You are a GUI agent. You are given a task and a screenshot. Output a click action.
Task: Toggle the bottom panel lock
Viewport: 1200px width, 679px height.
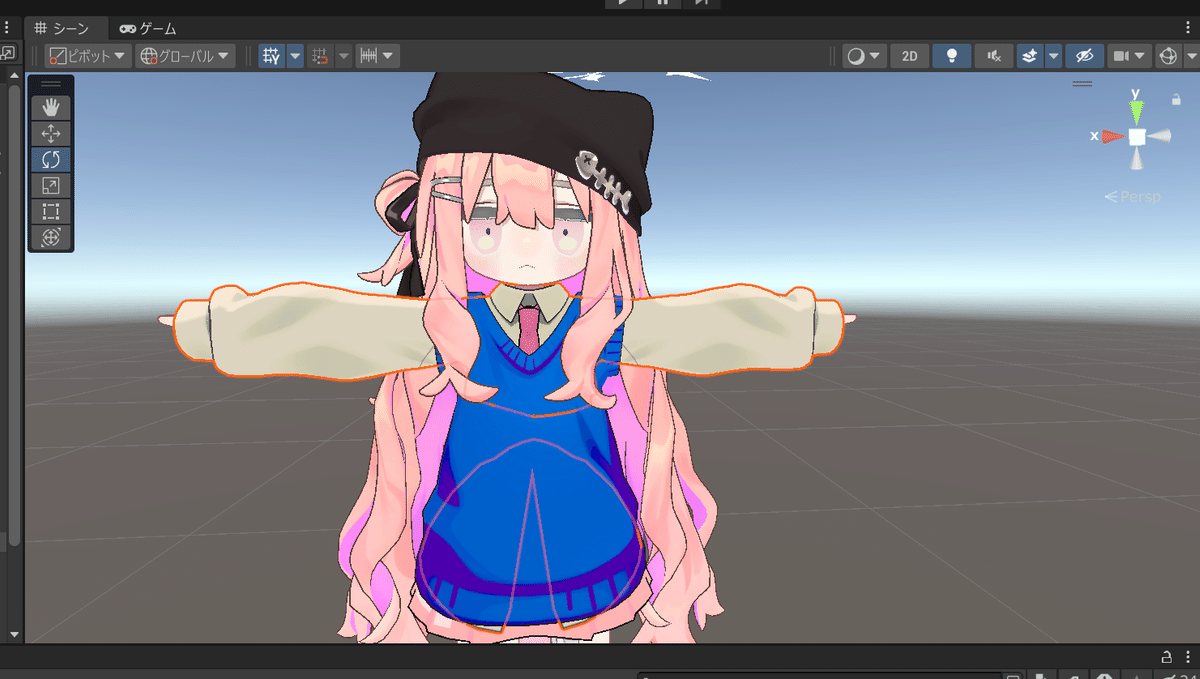click(1166, 657)
